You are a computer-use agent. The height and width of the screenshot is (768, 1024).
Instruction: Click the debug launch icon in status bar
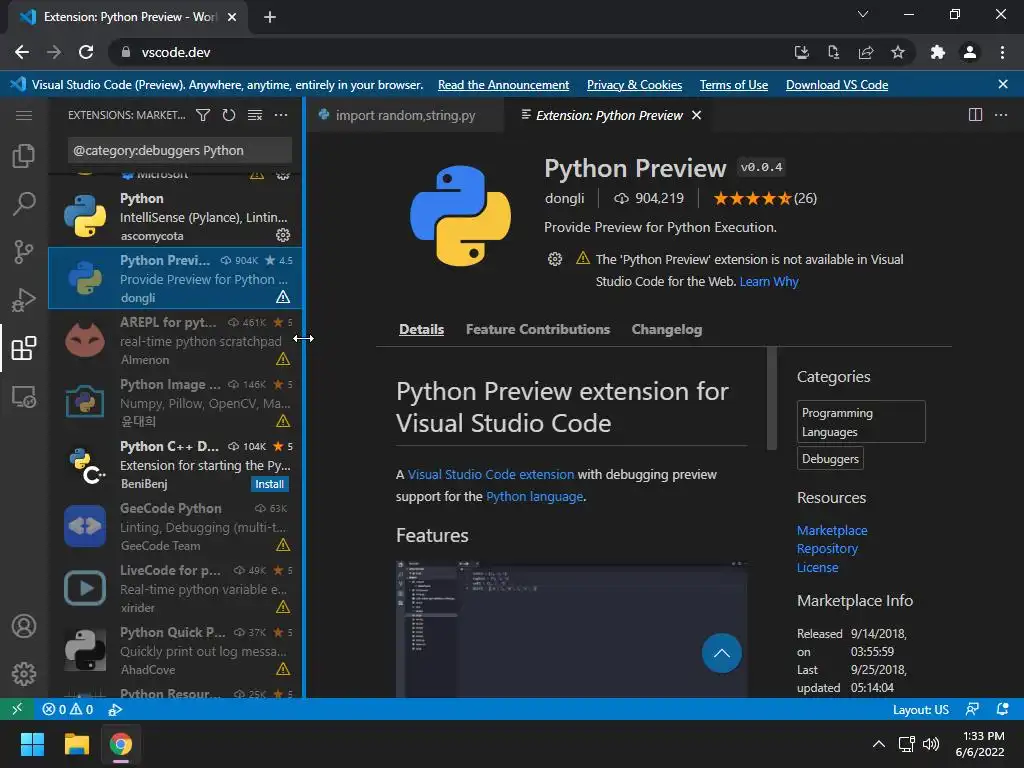pos(115,709)
